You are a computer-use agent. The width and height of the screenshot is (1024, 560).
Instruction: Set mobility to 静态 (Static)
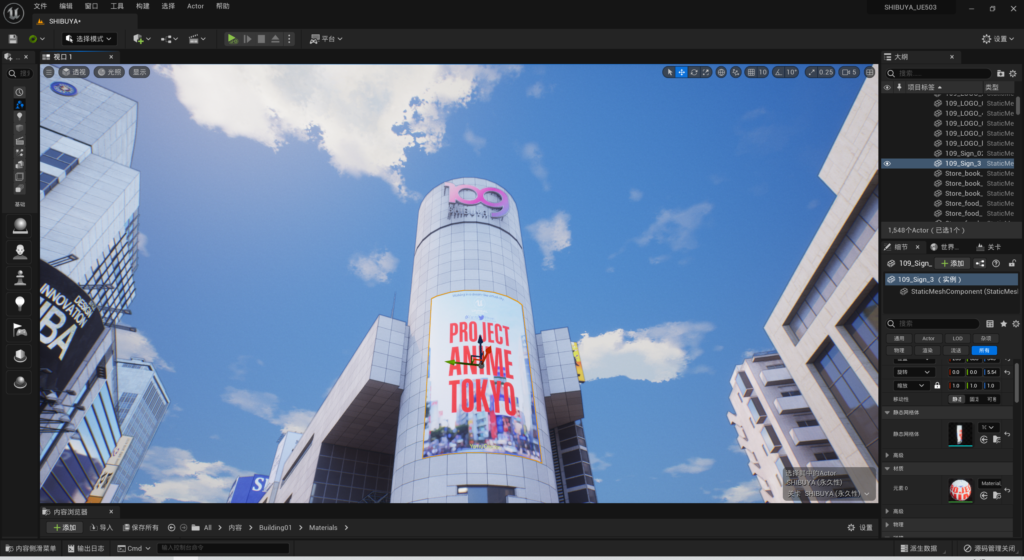[x=957, y=399]
